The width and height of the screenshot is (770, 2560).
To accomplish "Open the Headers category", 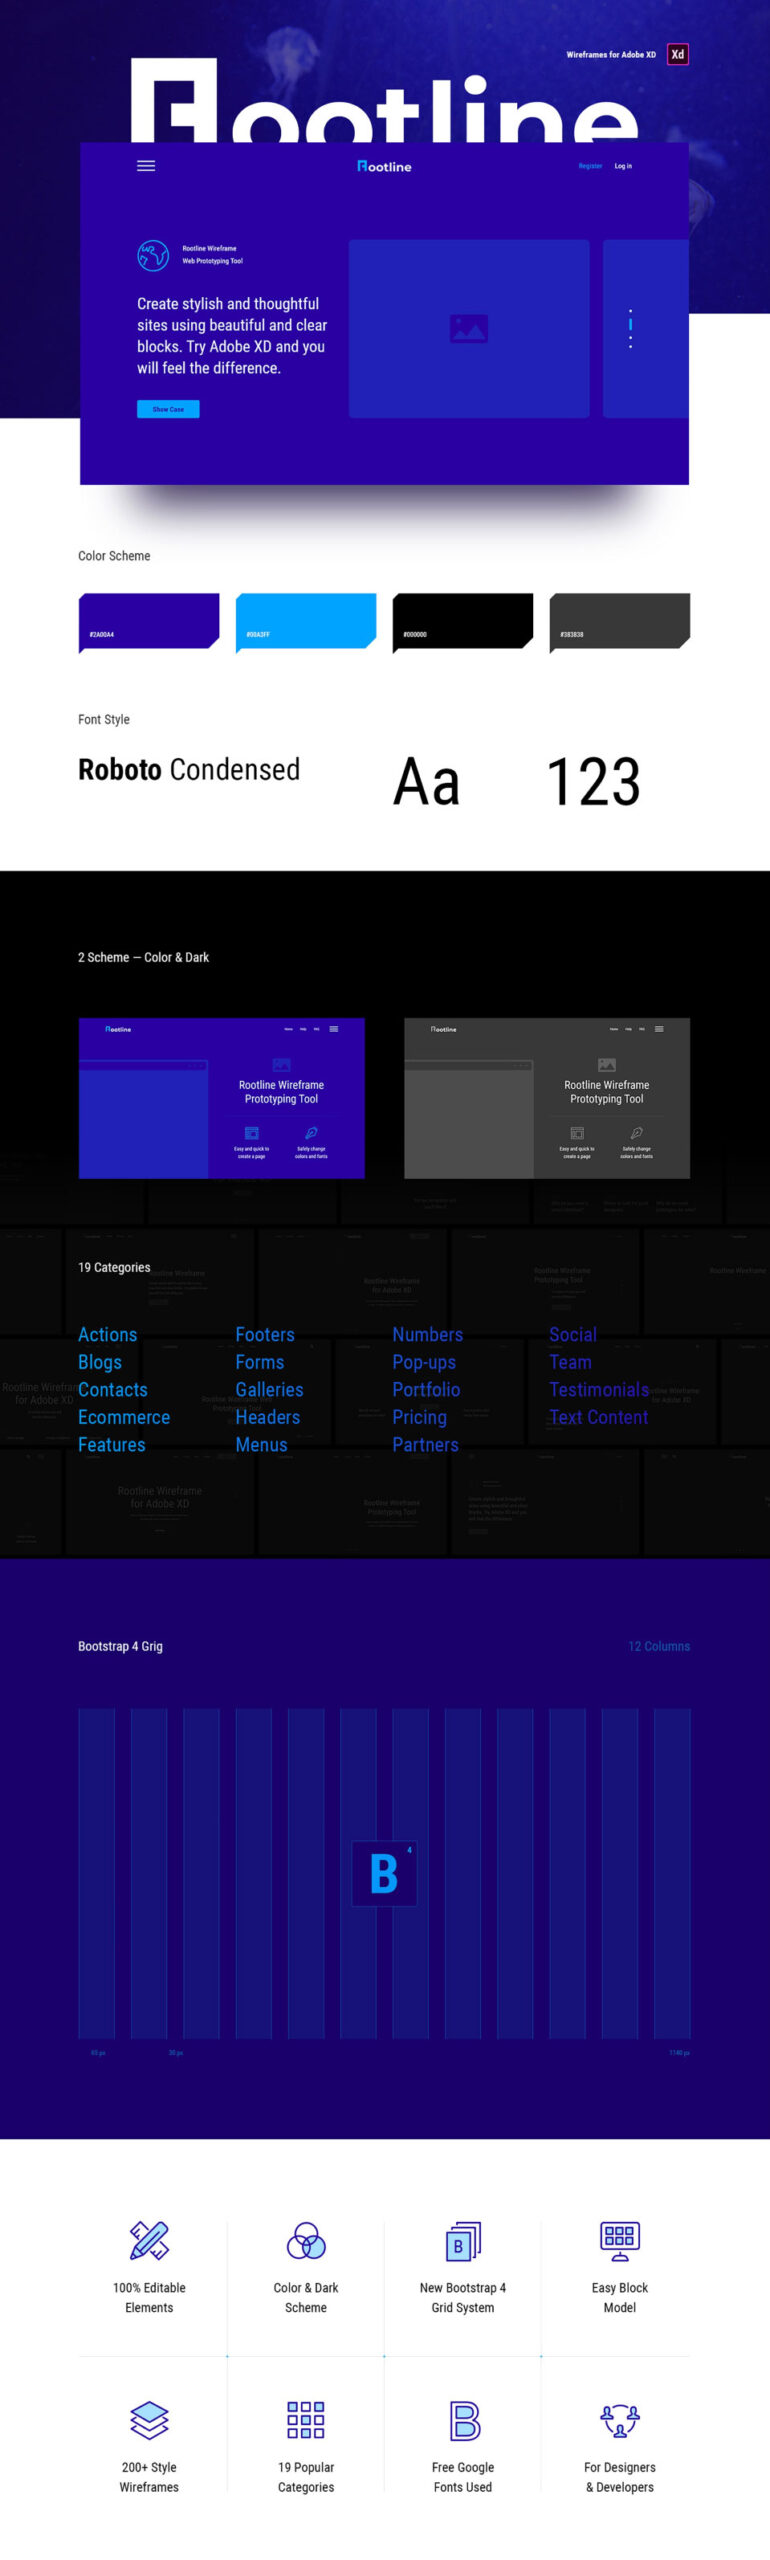I will [268, 1417].
